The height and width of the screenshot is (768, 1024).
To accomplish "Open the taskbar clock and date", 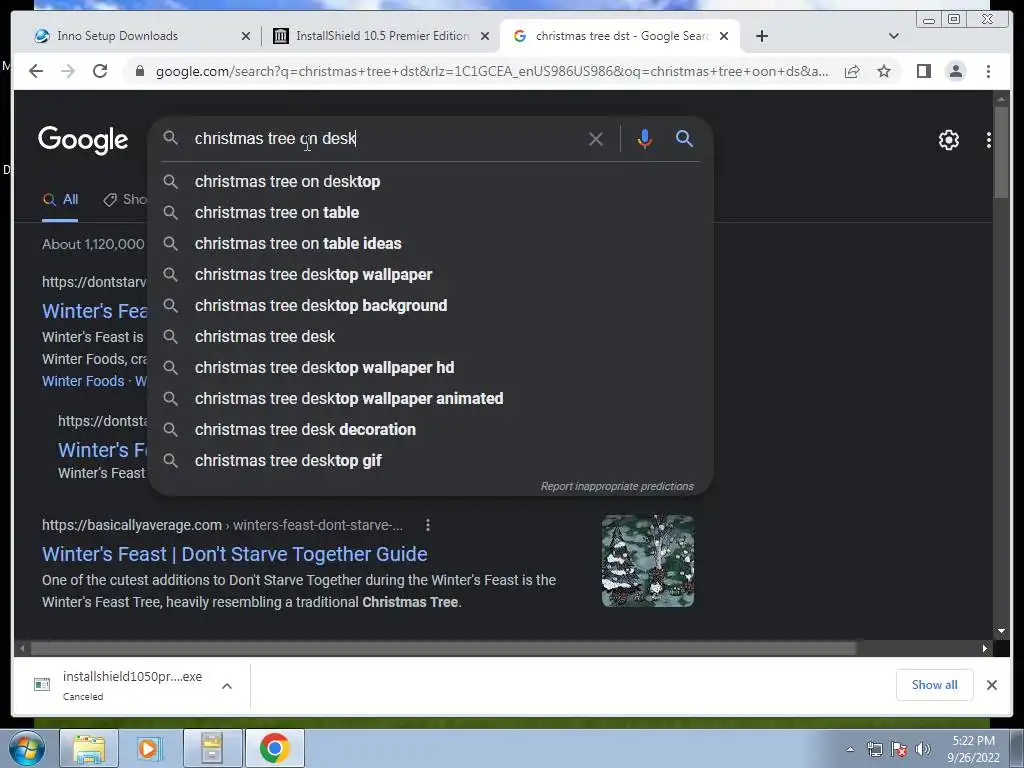I will tap(973, 749).
